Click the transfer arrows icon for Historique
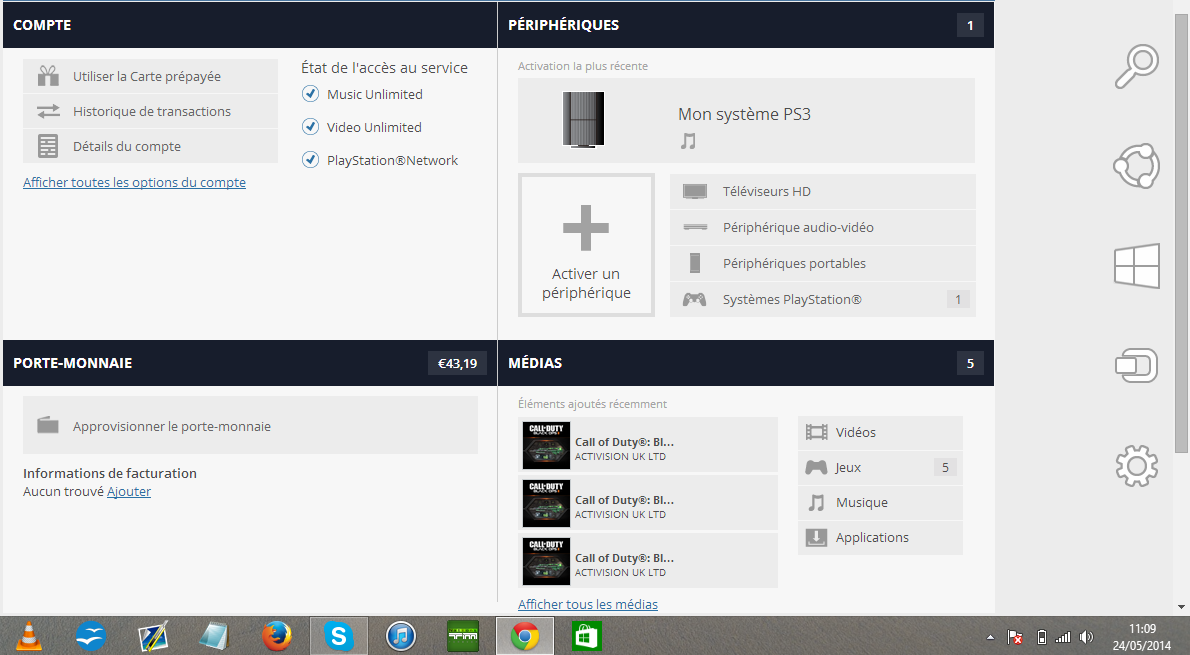This screenshot has width=1190, height=655. [x=49, y=111]
